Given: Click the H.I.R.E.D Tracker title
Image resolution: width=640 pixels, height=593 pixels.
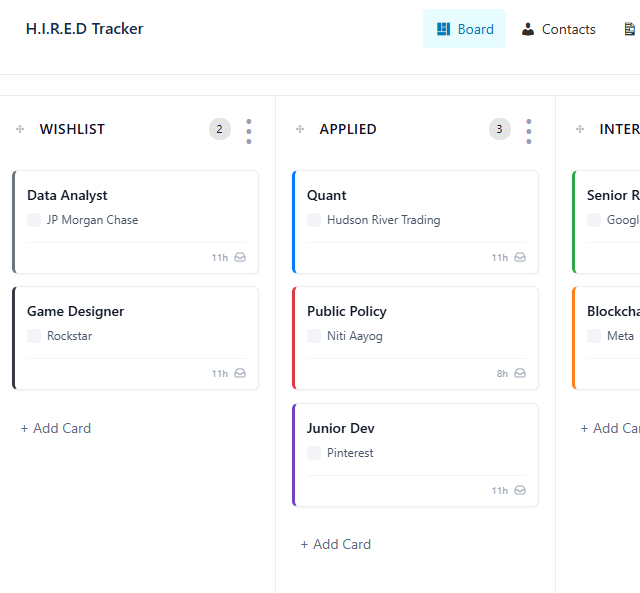Looking at the screenshot, I should coord(85,29).
